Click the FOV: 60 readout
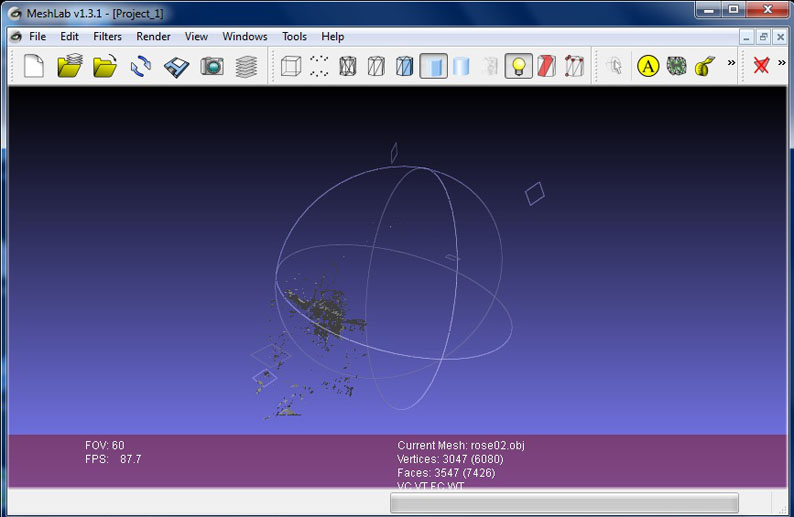Screen dimensions: 794x517 point(105,445)
